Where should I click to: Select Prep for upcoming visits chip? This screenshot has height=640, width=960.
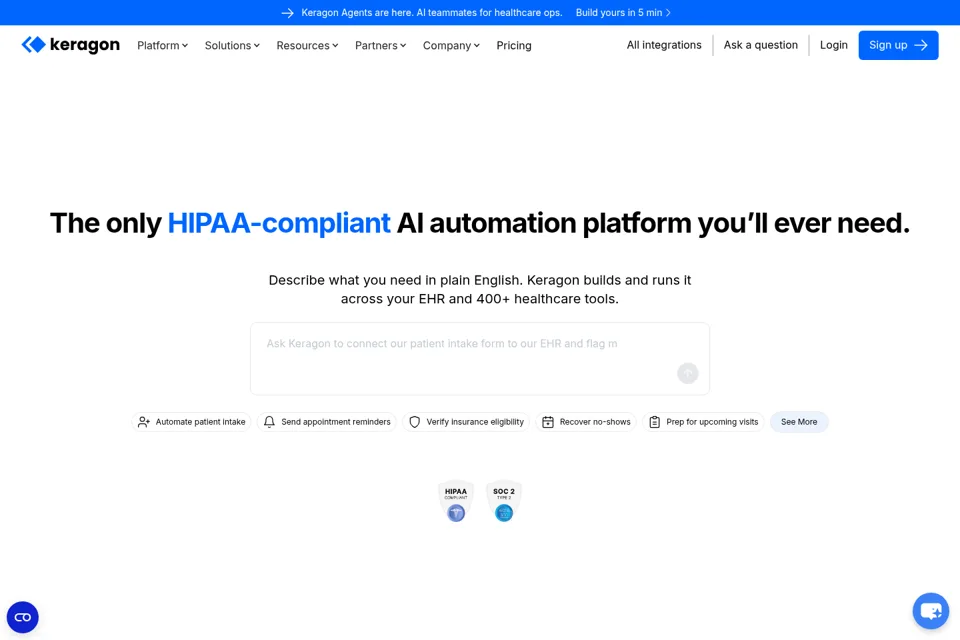[703, 422]
